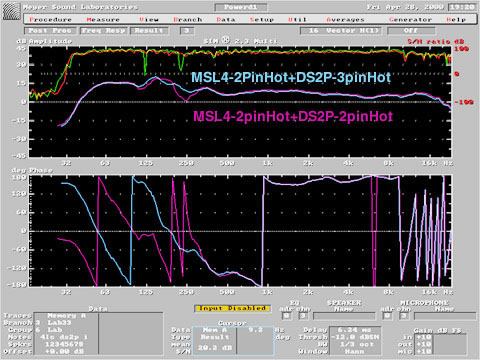Click the branch number 3 field
Screen dimensions: 480x360
point(187,31)
